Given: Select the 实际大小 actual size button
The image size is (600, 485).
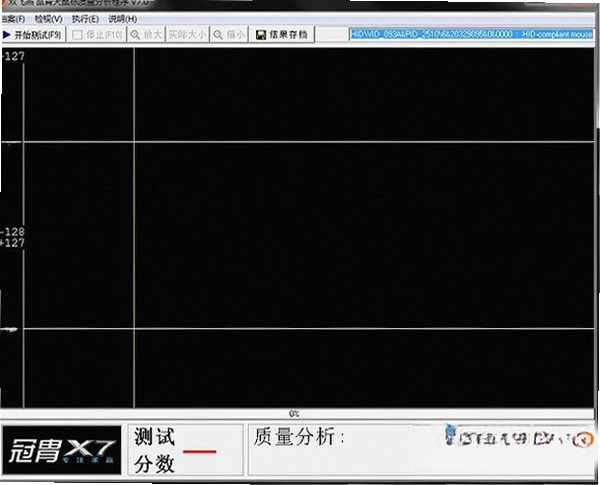Looking at the screenshot, I should 188,34.
